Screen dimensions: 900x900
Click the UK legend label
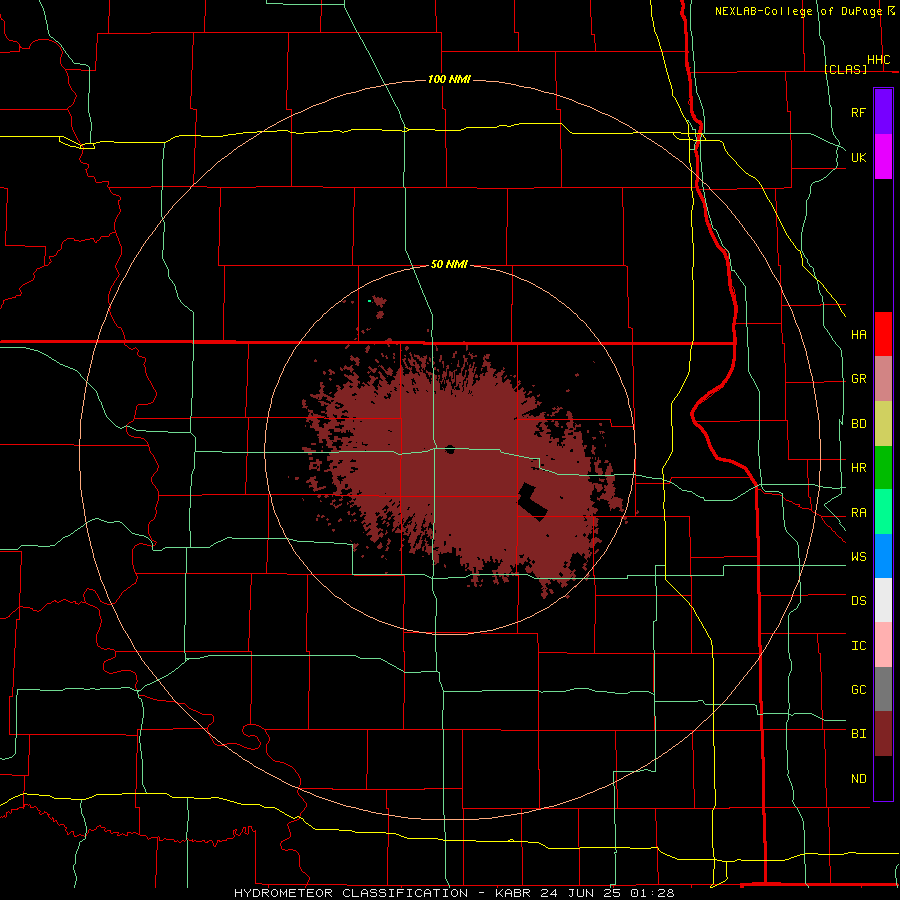coord(858,157)
